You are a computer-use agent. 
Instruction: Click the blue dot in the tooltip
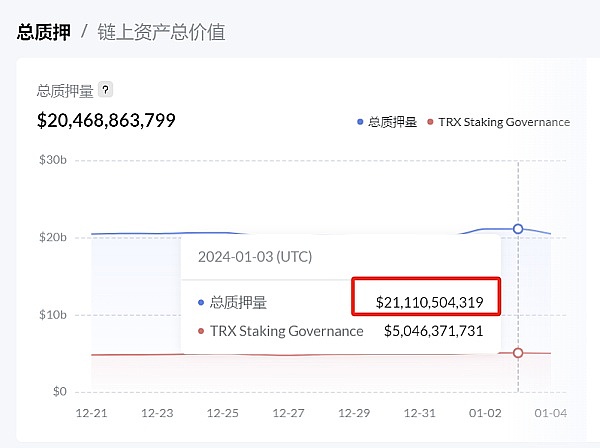pyautogui.click(x=201, y=302)
